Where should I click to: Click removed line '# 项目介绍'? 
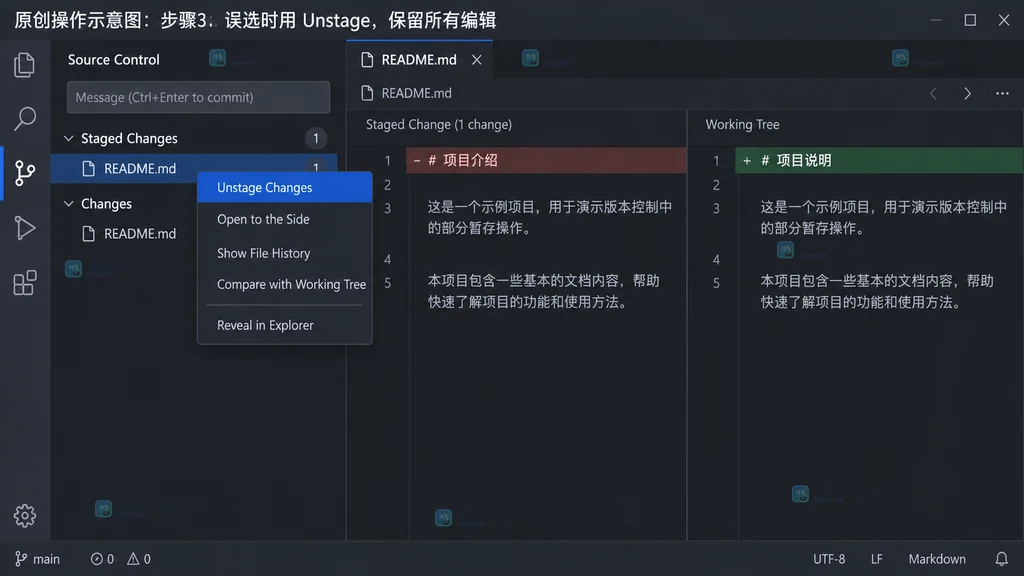click(x=546, y=161)
